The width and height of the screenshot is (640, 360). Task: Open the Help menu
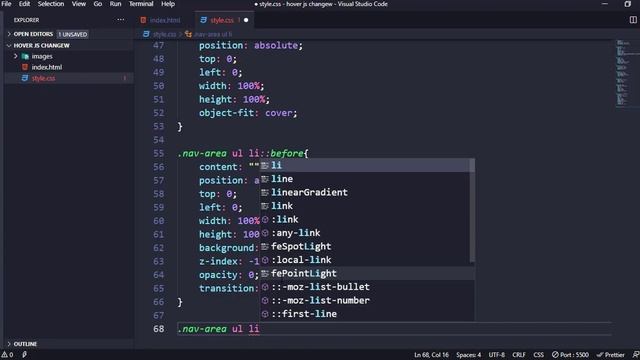click(168, 4)
